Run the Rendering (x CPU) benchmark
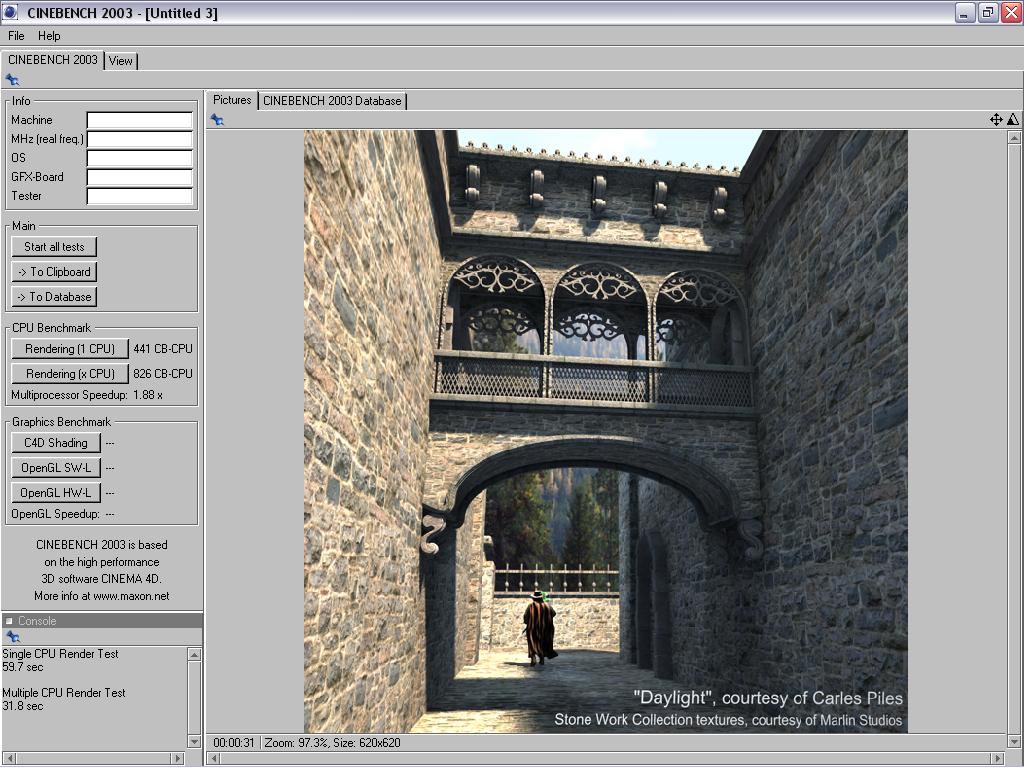The width and height of the screenshot is (1024, 768). coord(70,374)
